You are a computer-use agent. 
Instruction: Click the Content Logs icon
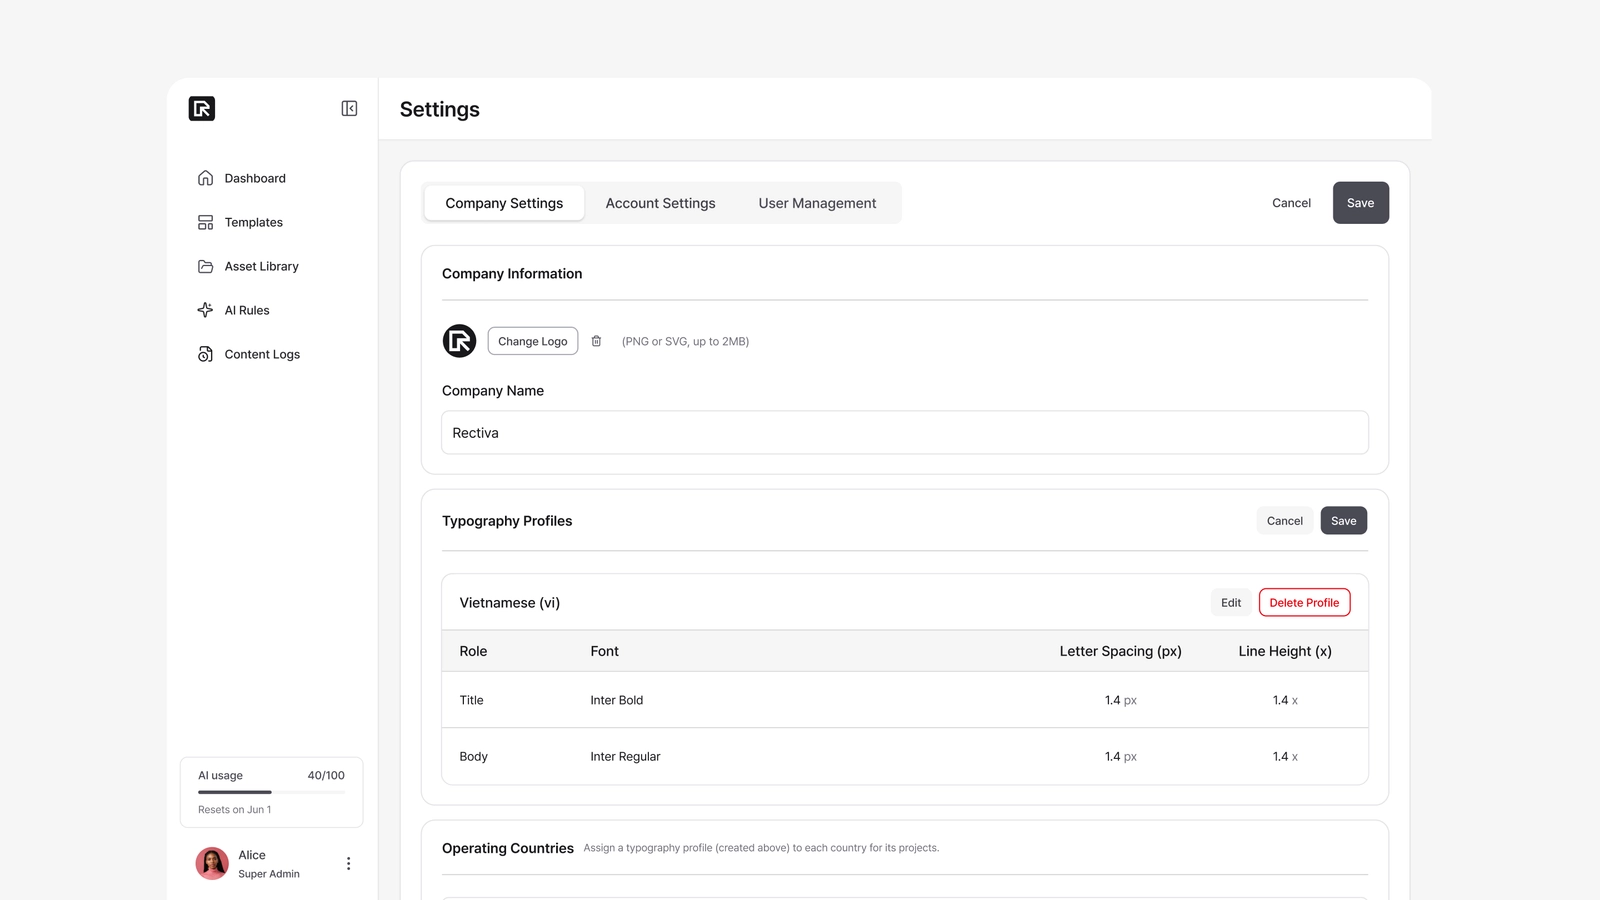click(x=205, y=354)
